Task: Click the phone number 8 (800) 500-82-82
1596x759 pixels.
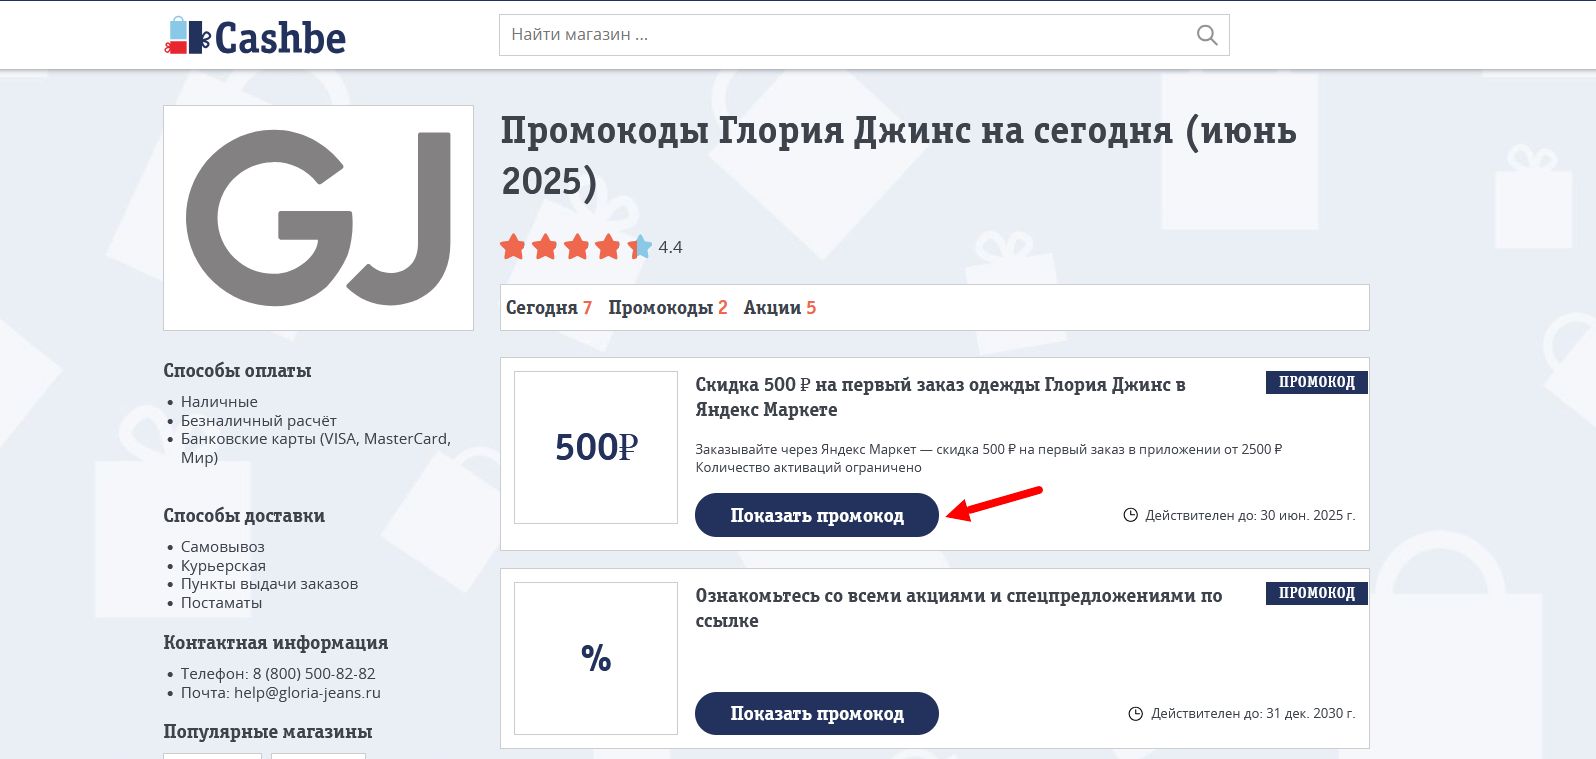Action: pyautogui.click(x=314, y=674)
